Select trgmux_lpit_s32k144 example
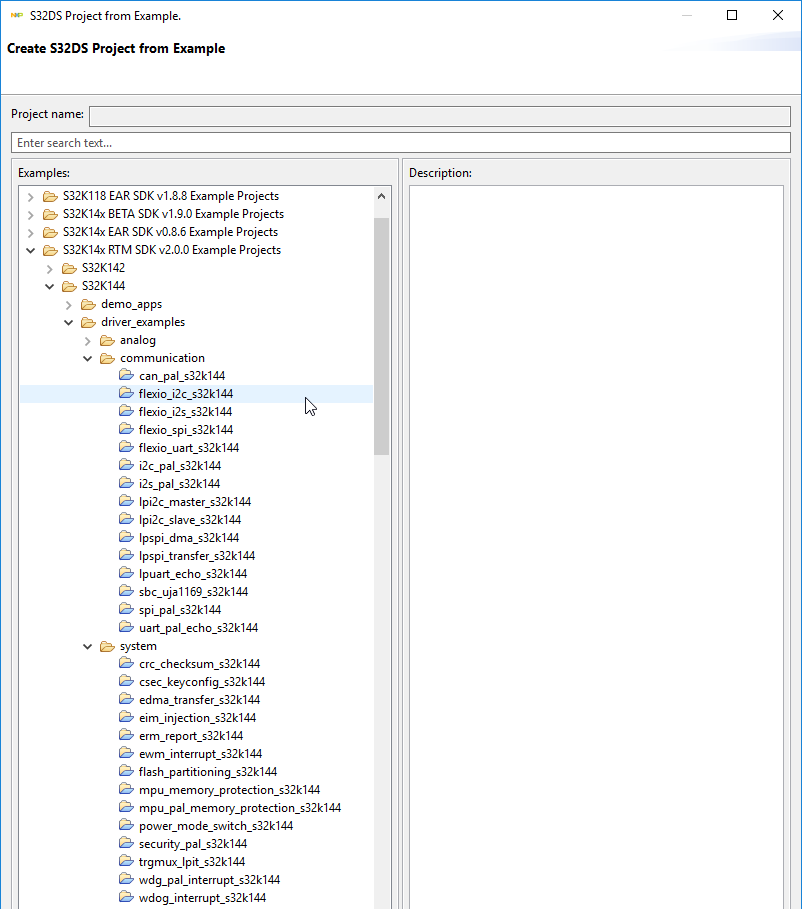Viewport: 802px width, 909px height. tap(192, 862)
